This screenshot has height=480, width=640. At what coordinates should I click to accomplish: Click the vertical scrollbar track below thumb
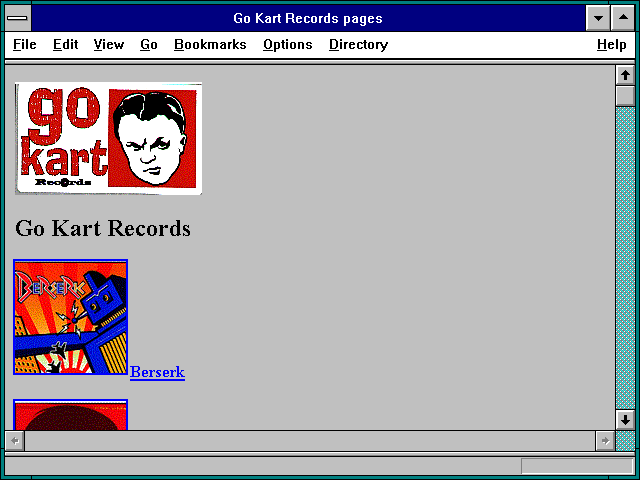[x=625, y=258]
